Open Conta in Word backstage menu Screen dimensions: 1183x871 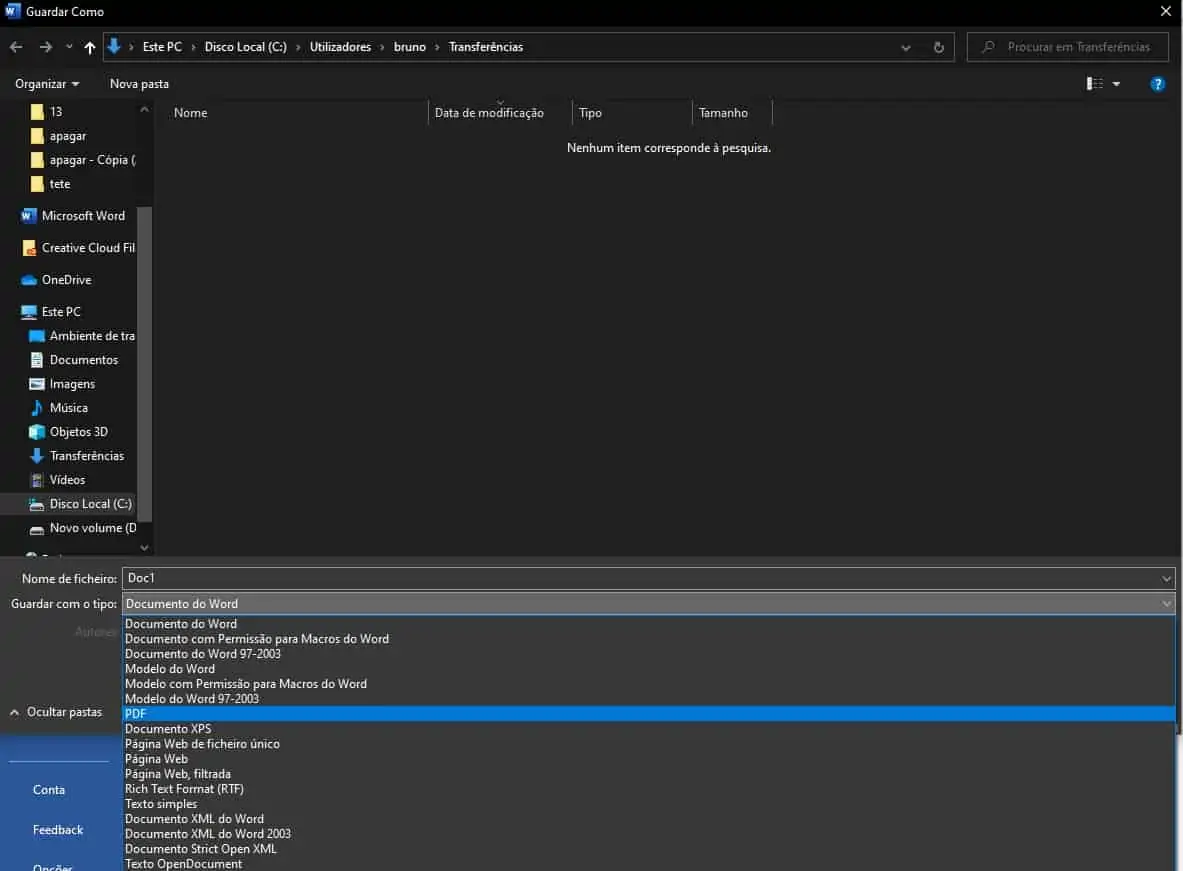click(x=49, y=790)
